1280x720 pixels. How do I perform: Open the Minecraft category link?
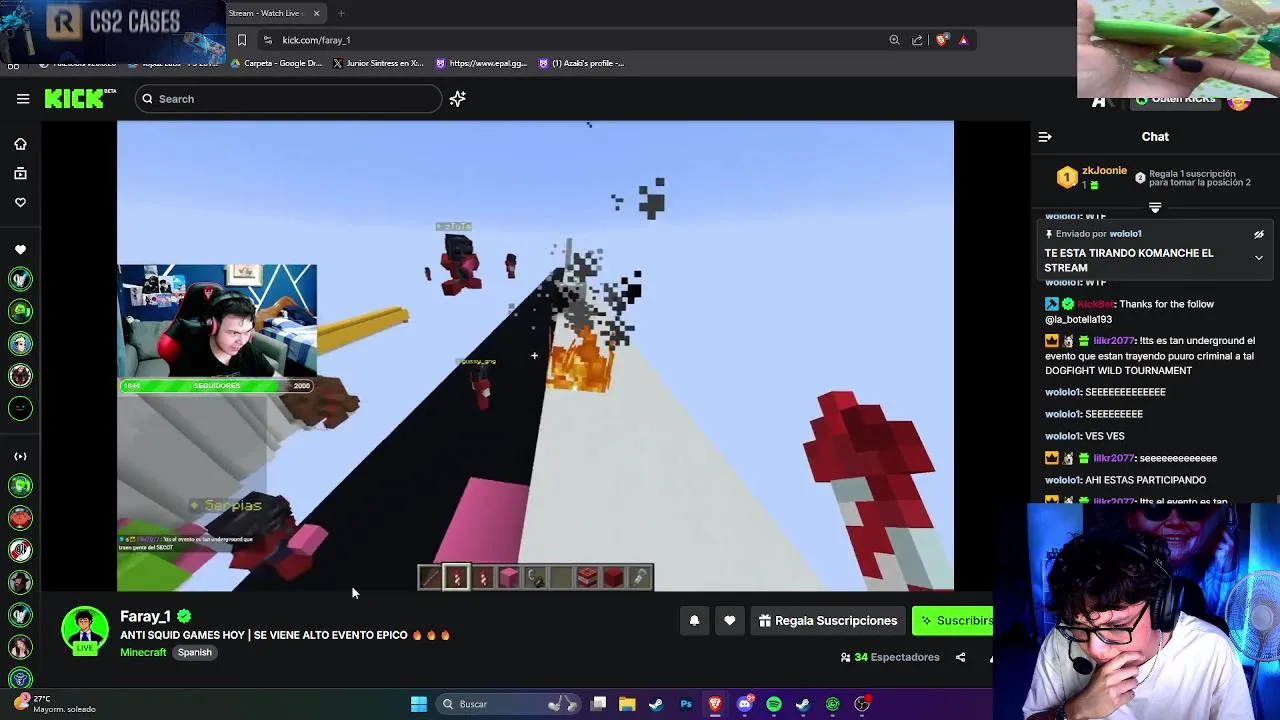pyautogui.click(x=143, y=652)
